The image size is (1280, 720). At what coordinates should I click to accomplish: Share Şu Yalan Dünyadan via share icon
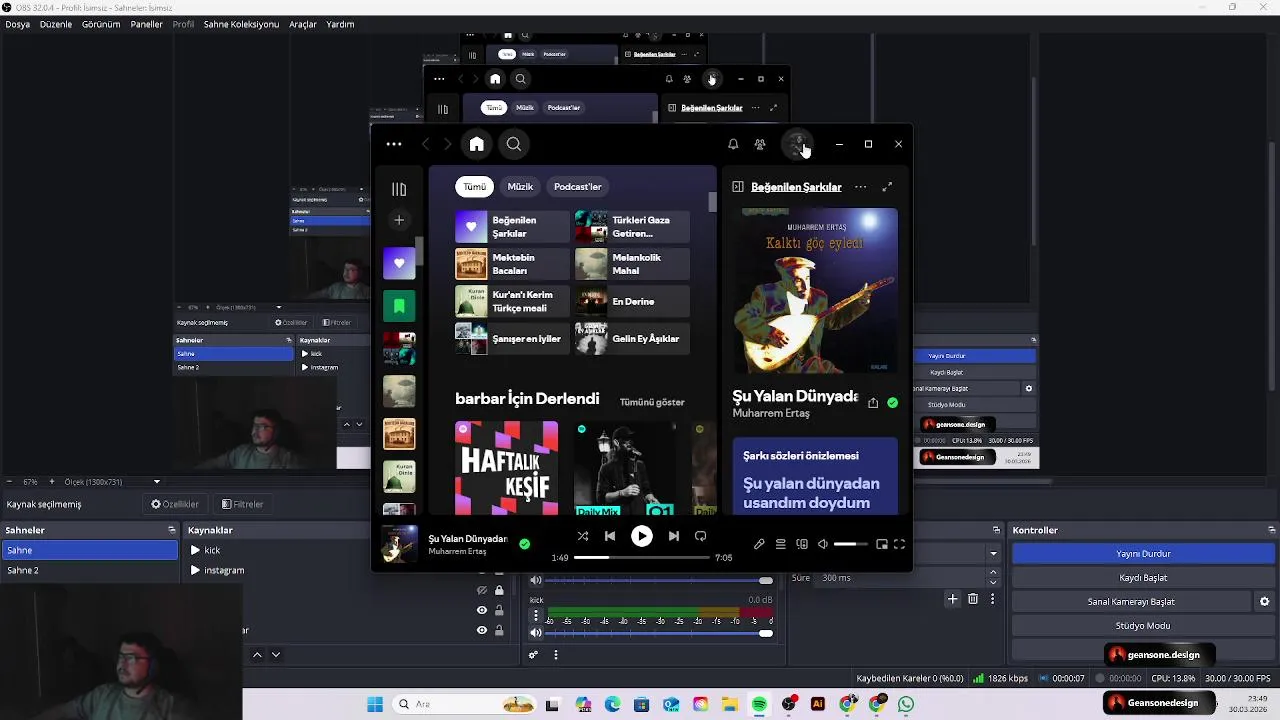point(873,403)
